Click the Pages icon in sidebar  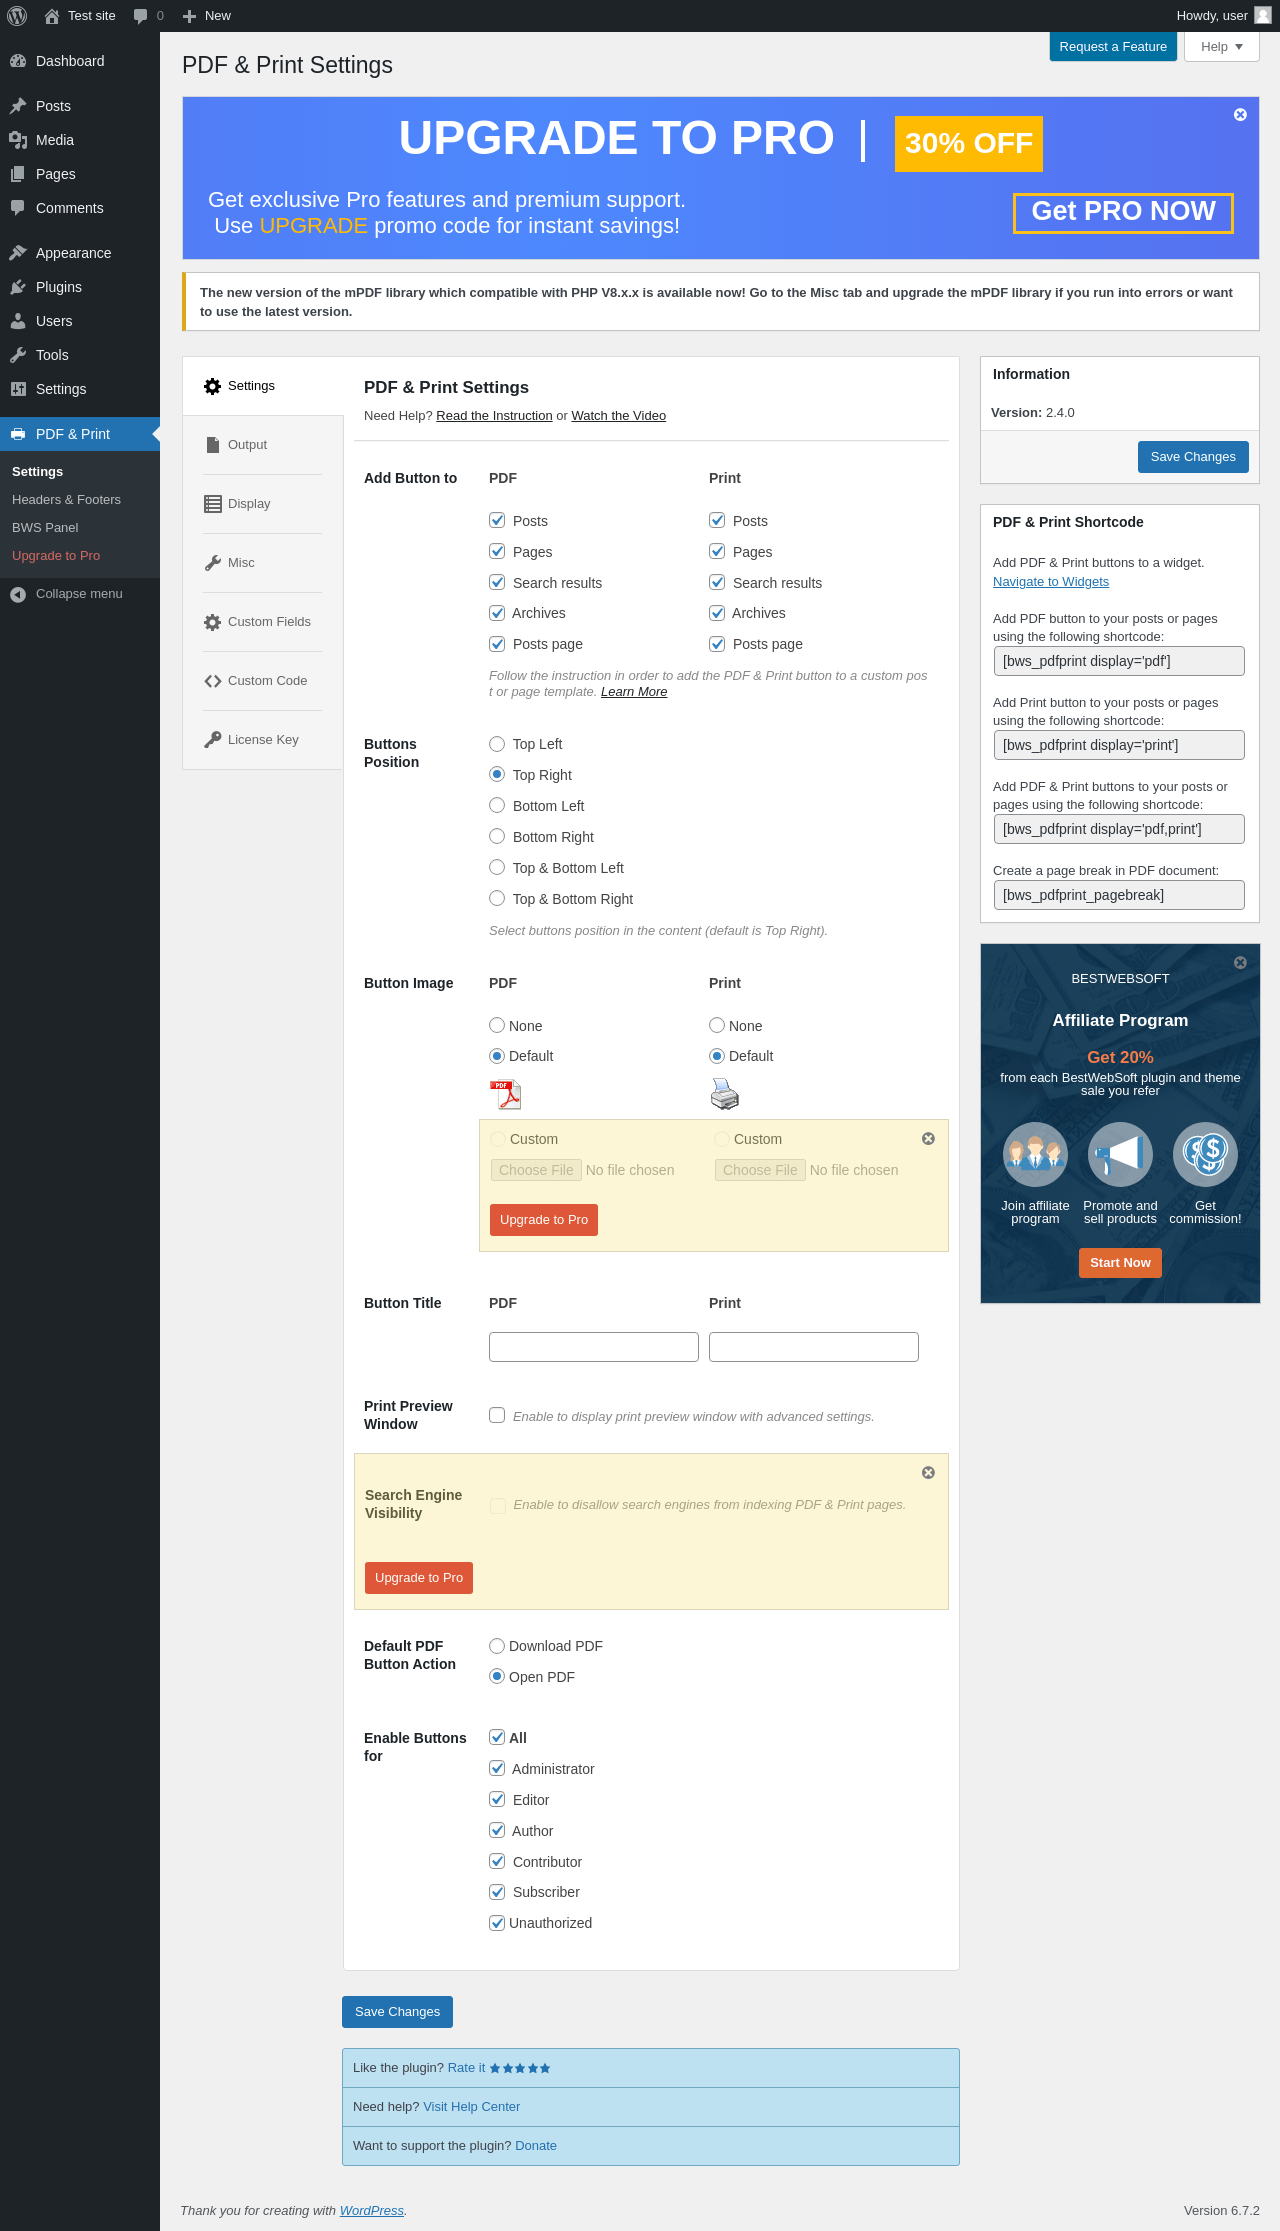[18, 174]
